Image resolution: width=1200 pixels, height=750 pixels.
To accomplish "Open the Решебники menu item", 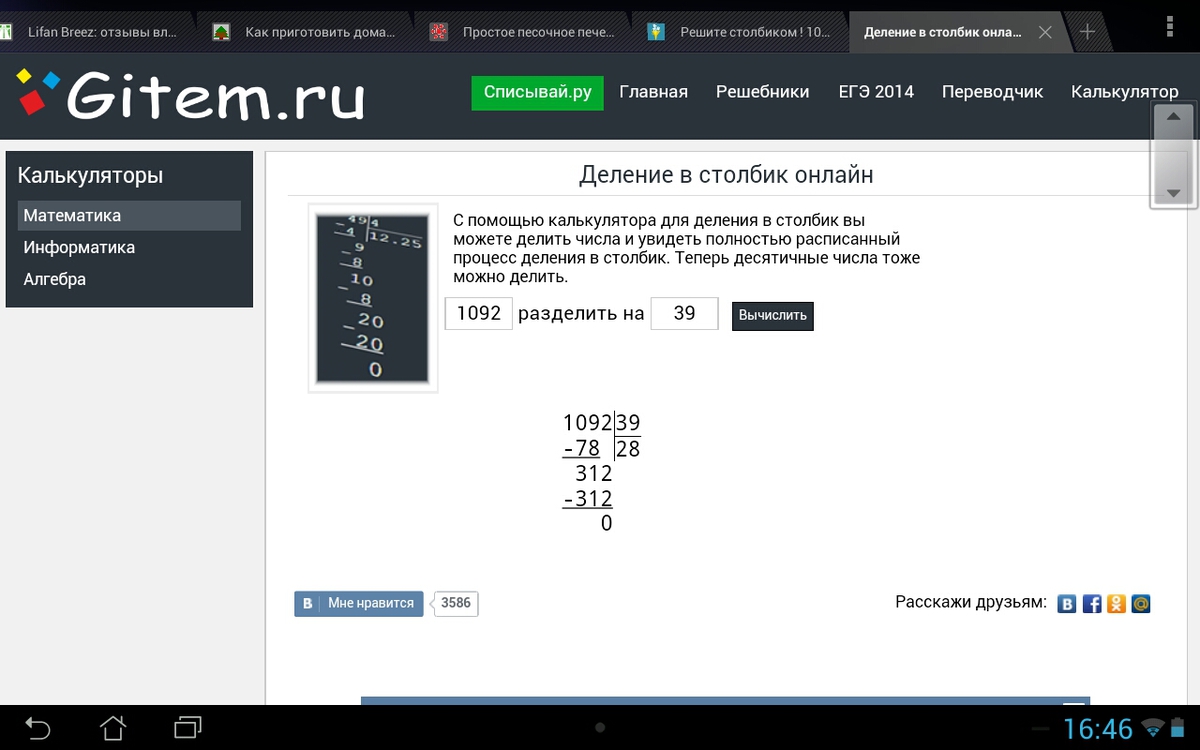I will (762, 92).
